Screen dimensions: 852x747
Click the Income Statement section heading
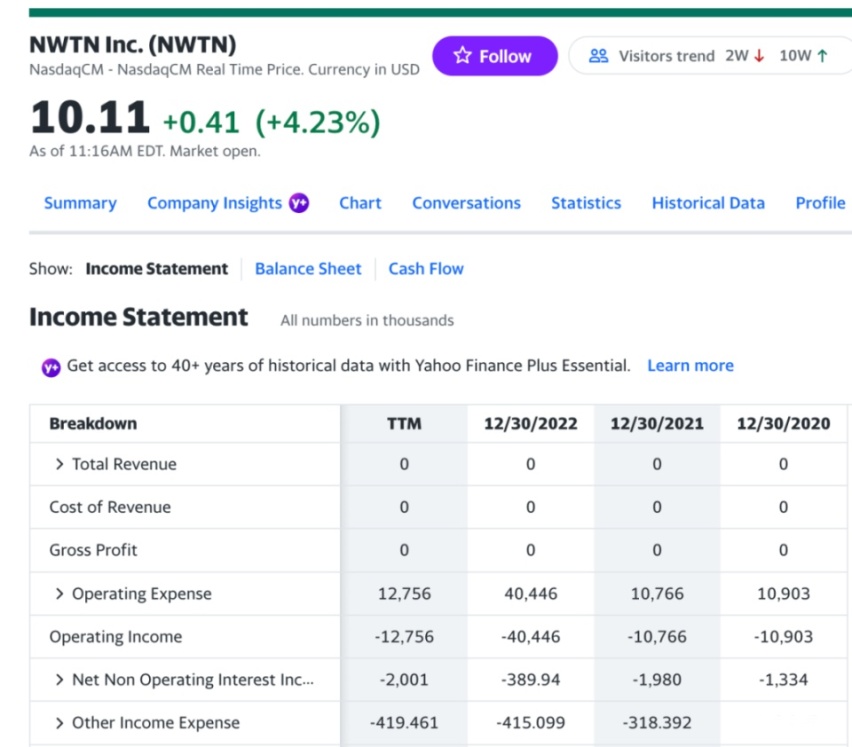(139, 317)
